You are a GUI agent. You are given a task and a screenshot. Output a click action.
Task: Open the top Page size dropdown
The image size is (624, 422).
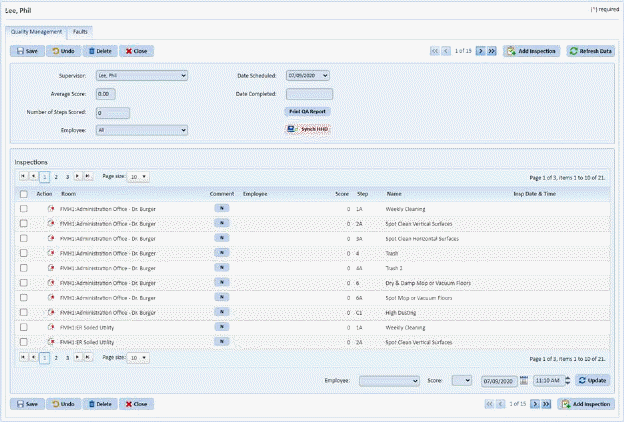(139, 176)
